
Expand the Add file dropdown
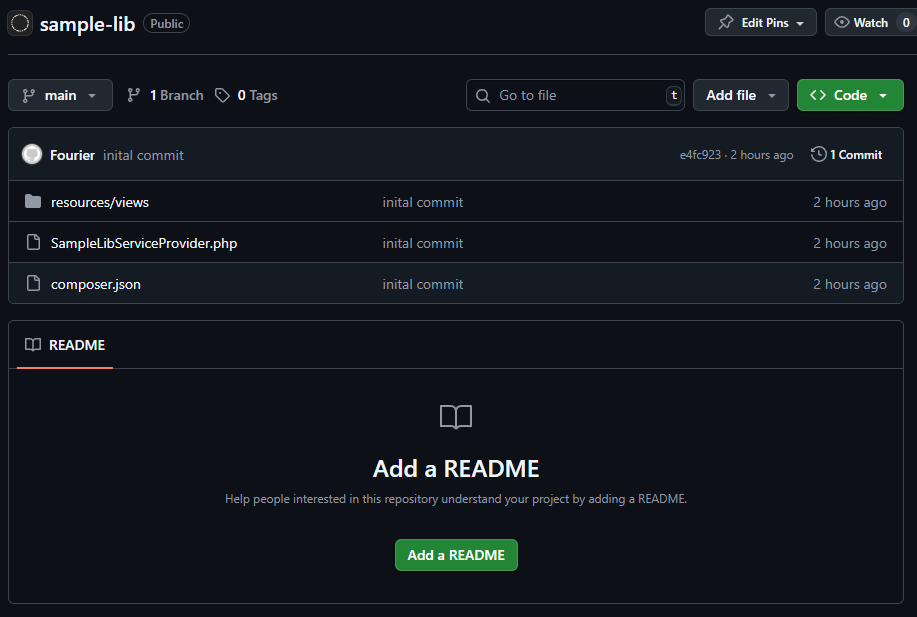[740, 95]
